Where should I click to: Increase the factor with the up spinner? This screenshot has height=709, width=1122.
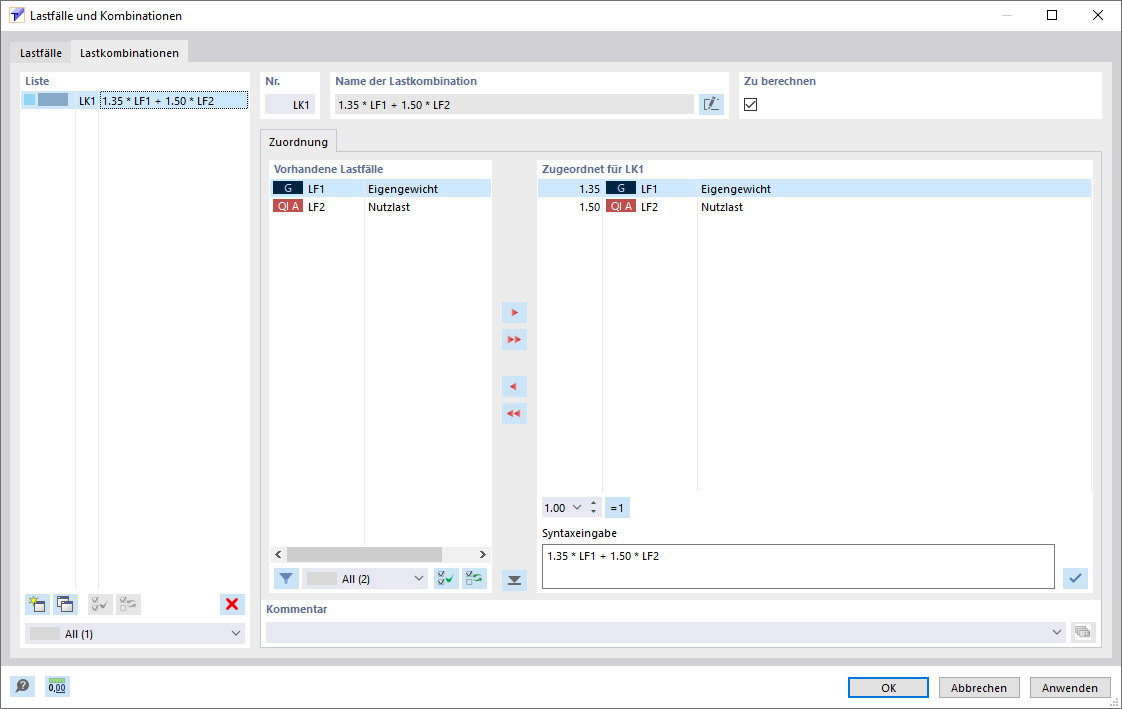click(594, 504)
